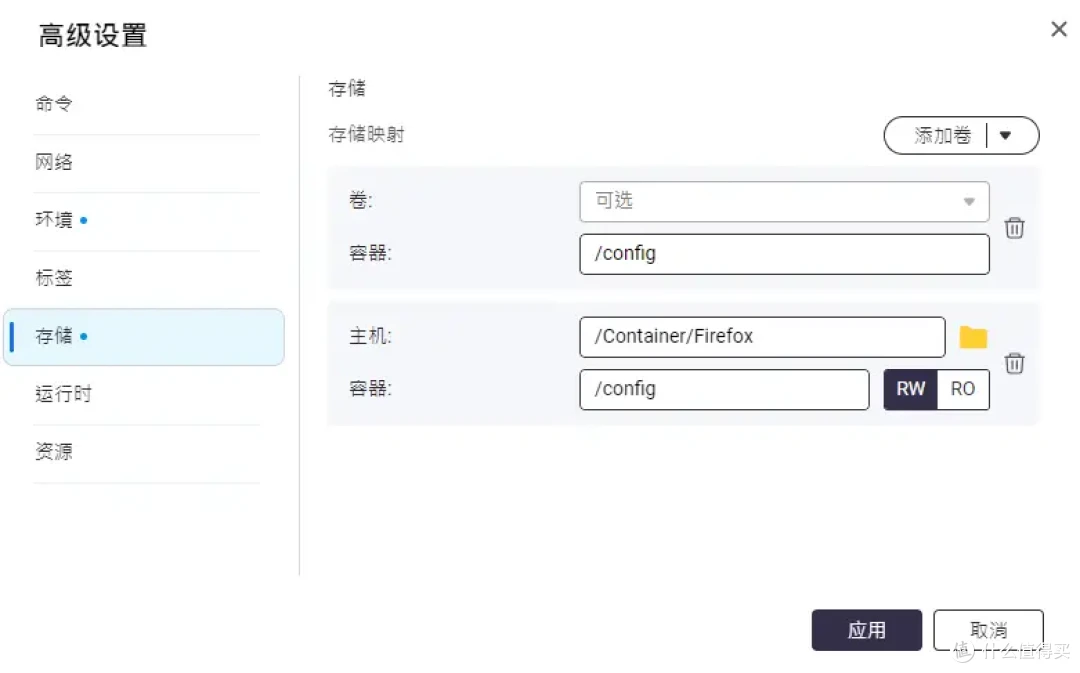Set mapping permission to RW

click(x=910, y=389)
